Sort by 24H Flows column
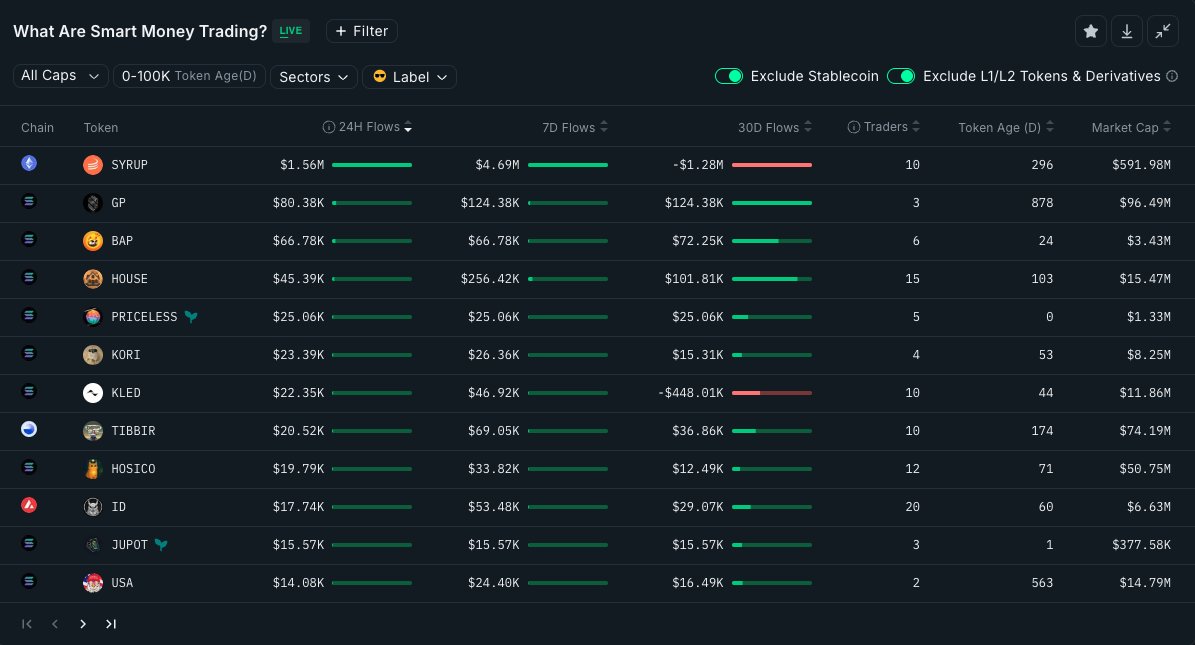This screenshot has height=645, width=1195. click(368, 127)
